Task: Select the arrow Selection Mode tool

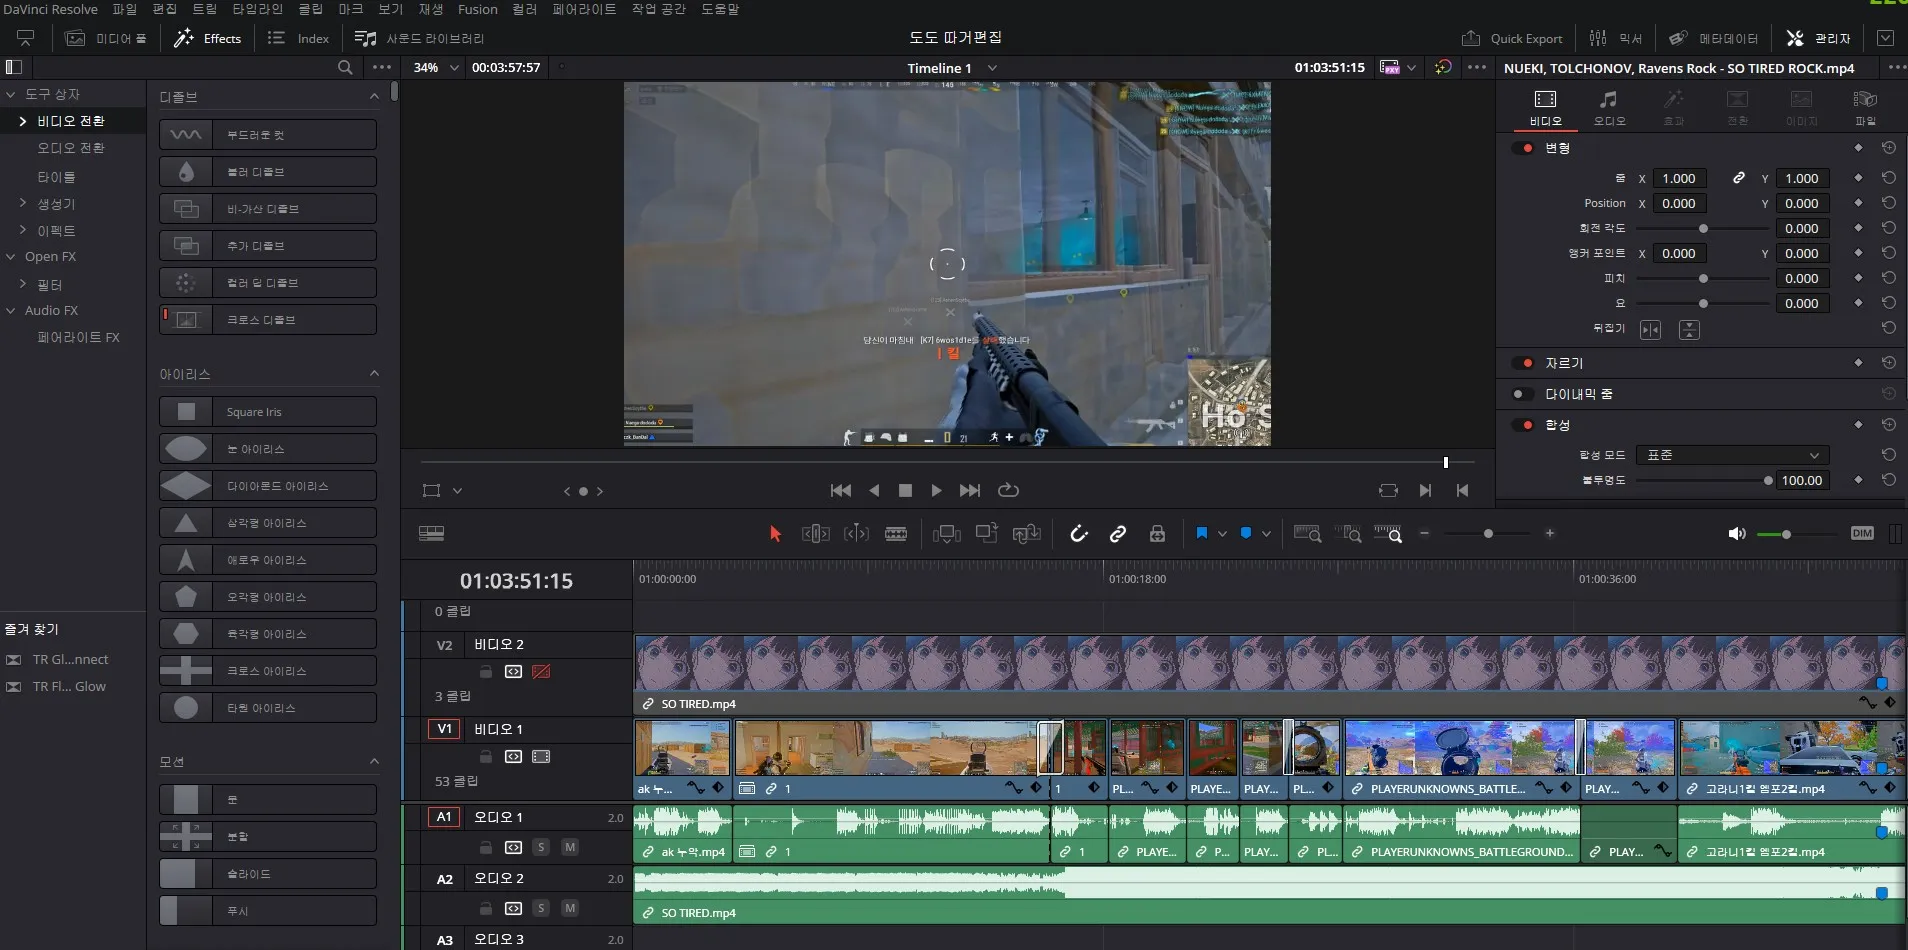Action: [775, 534]
